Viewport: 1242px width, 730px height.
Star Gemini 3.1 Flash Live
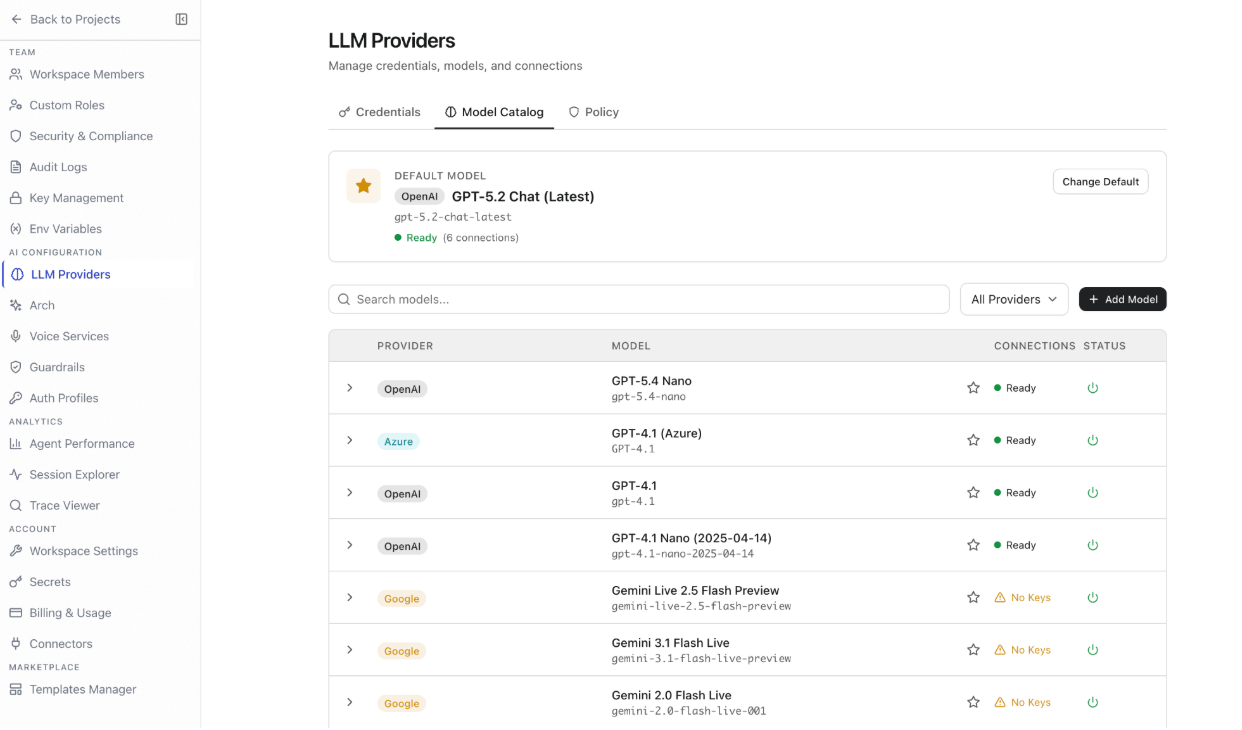tap(973, 650)
